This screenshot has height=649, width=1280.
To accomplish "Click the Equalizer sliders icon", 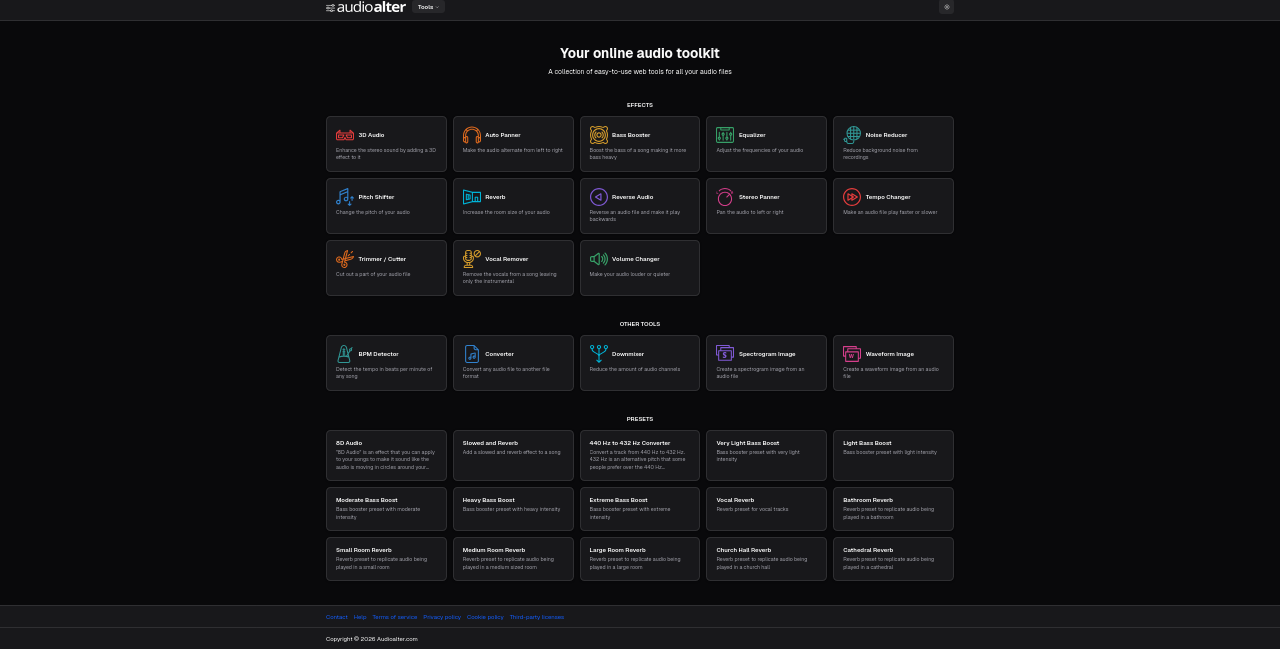I will (x=725, y=135).
